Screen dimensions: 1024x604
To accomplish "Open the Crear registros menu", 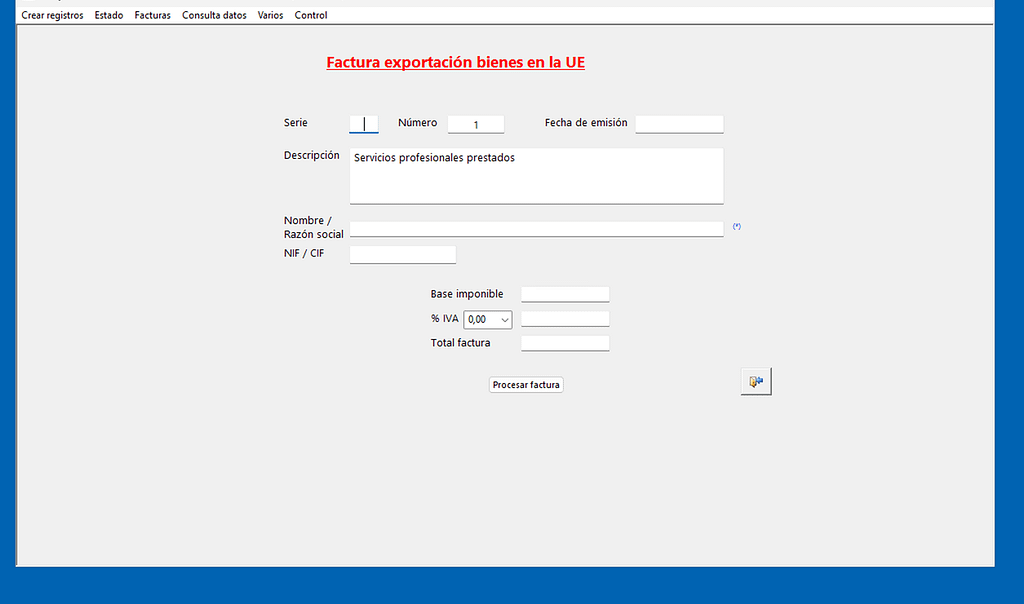I will [52, 15].
